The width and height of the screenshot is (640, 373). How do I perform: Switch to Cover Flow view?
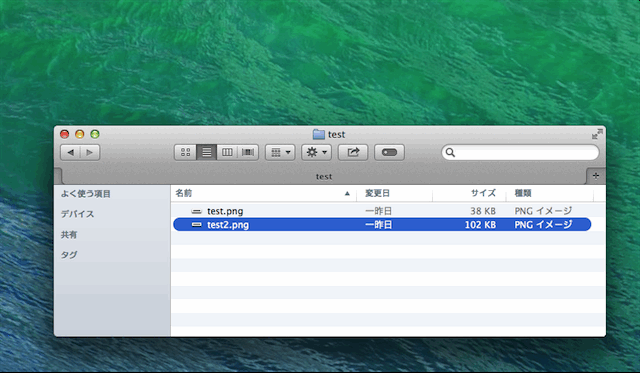point(248,152)
